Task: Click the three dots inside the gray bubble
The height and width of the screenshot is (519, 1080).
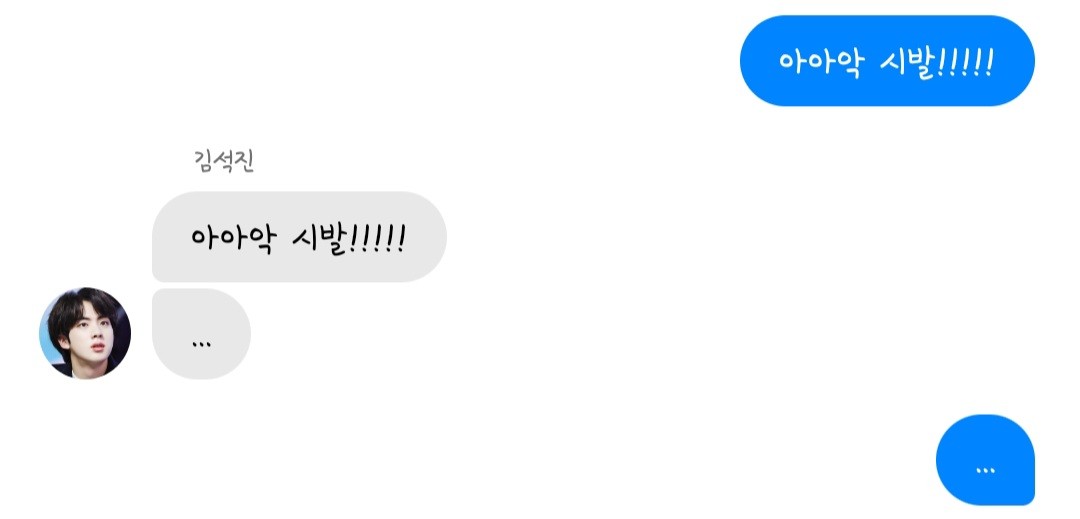Action: 201,343
